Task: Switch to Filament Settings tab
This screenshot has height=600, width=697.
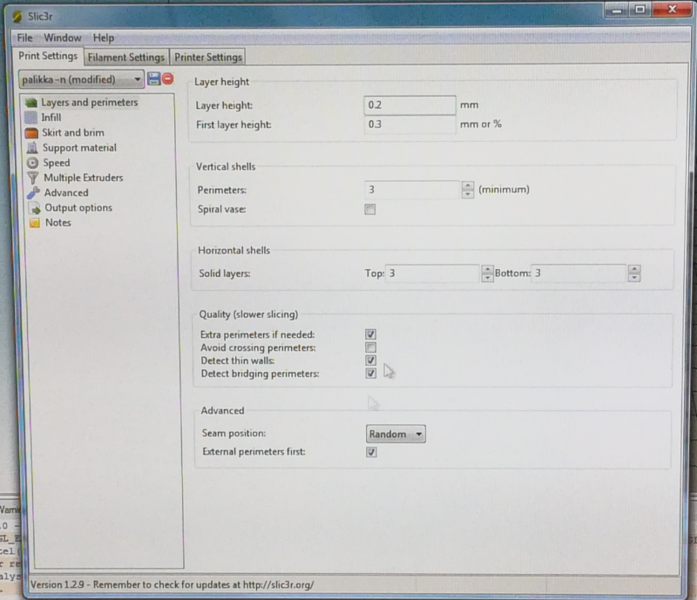Action: tap(126, 57)
